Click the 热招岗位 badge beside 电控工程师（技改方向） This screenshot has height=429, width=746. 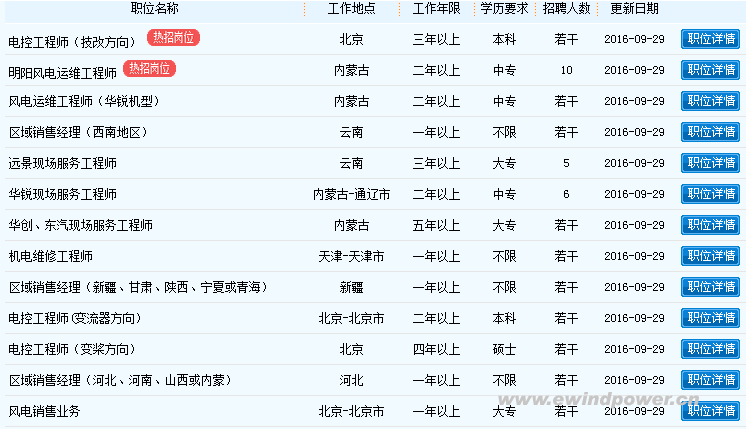pos(174,37)
